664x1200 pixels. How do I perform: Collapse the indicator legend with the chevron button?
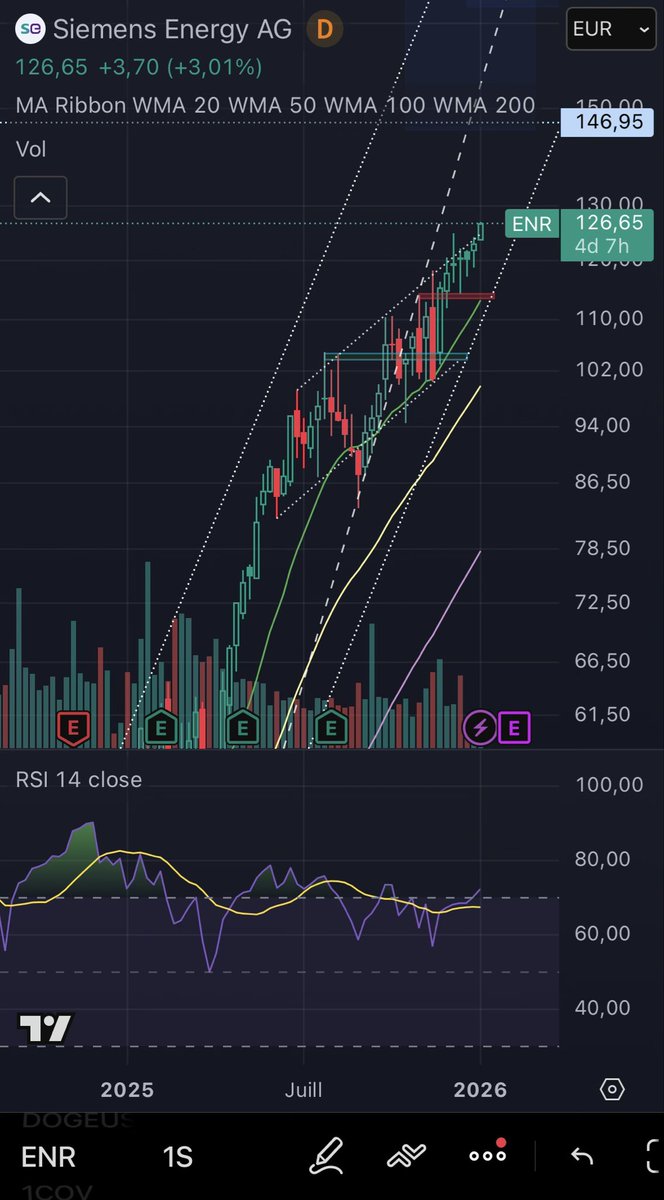pyautogui.click(x=41, y=198)
